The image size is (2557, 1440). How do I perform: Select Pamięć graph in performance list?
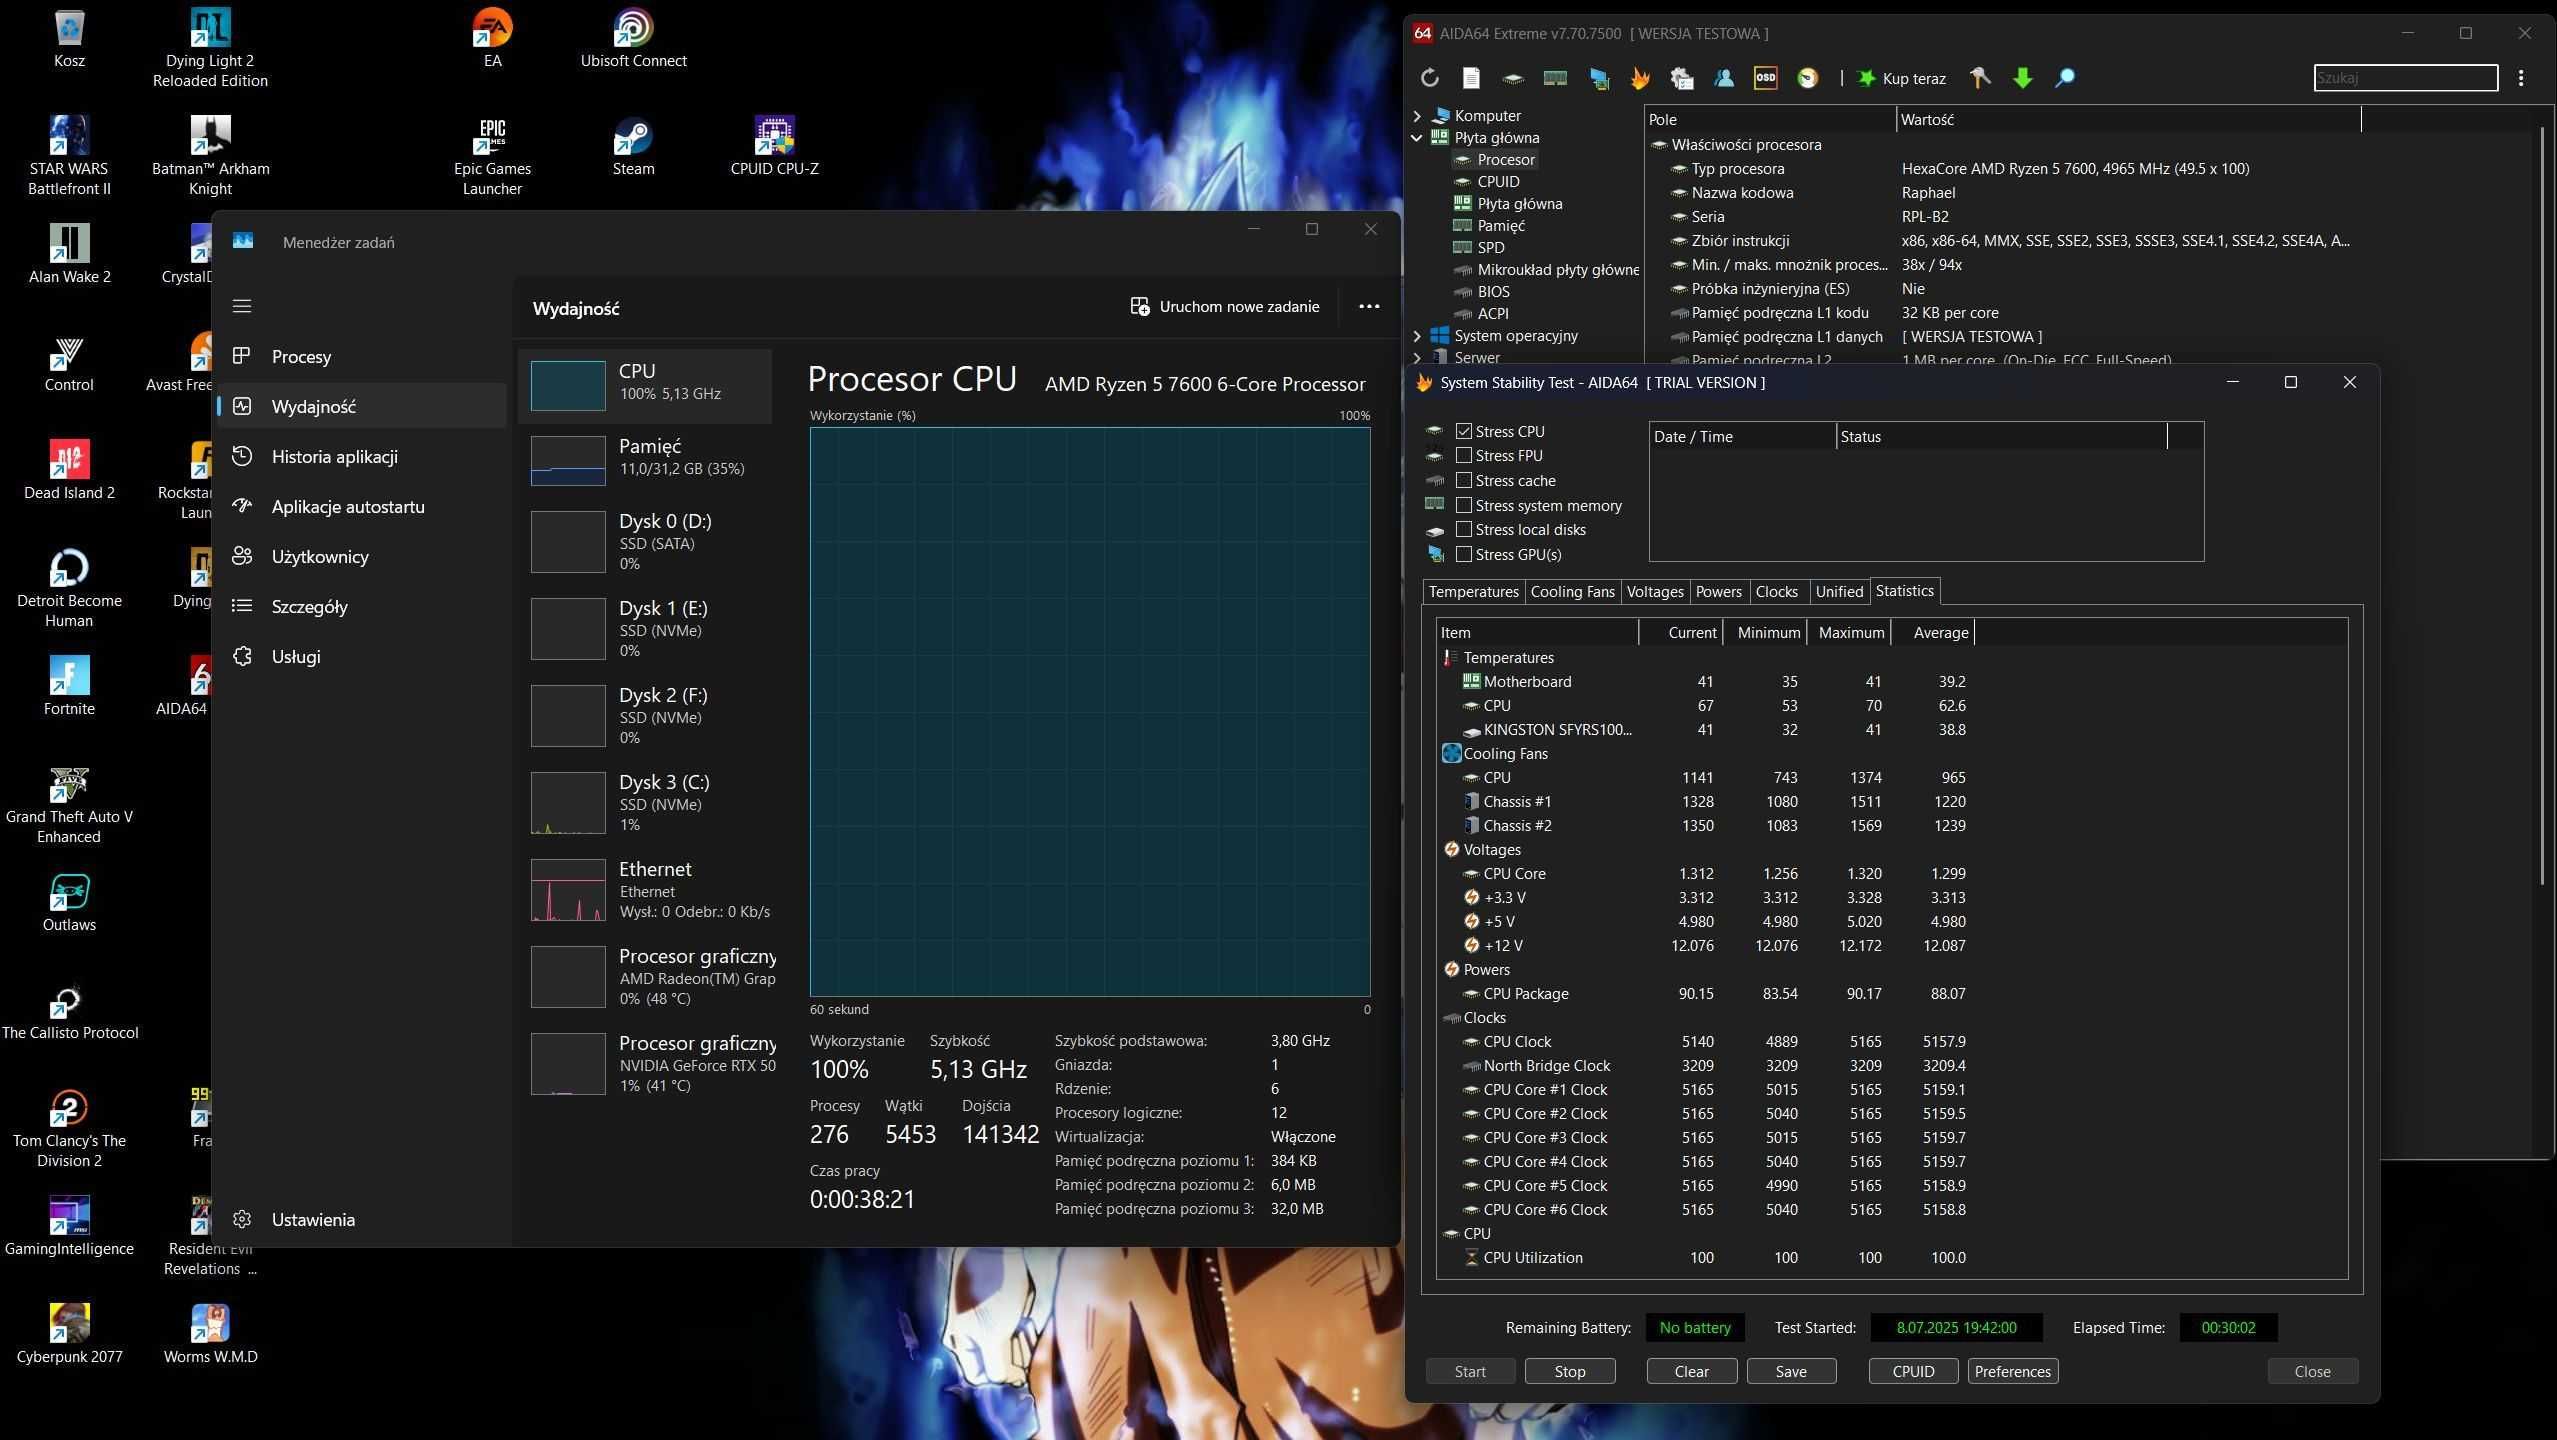point(645,460)
